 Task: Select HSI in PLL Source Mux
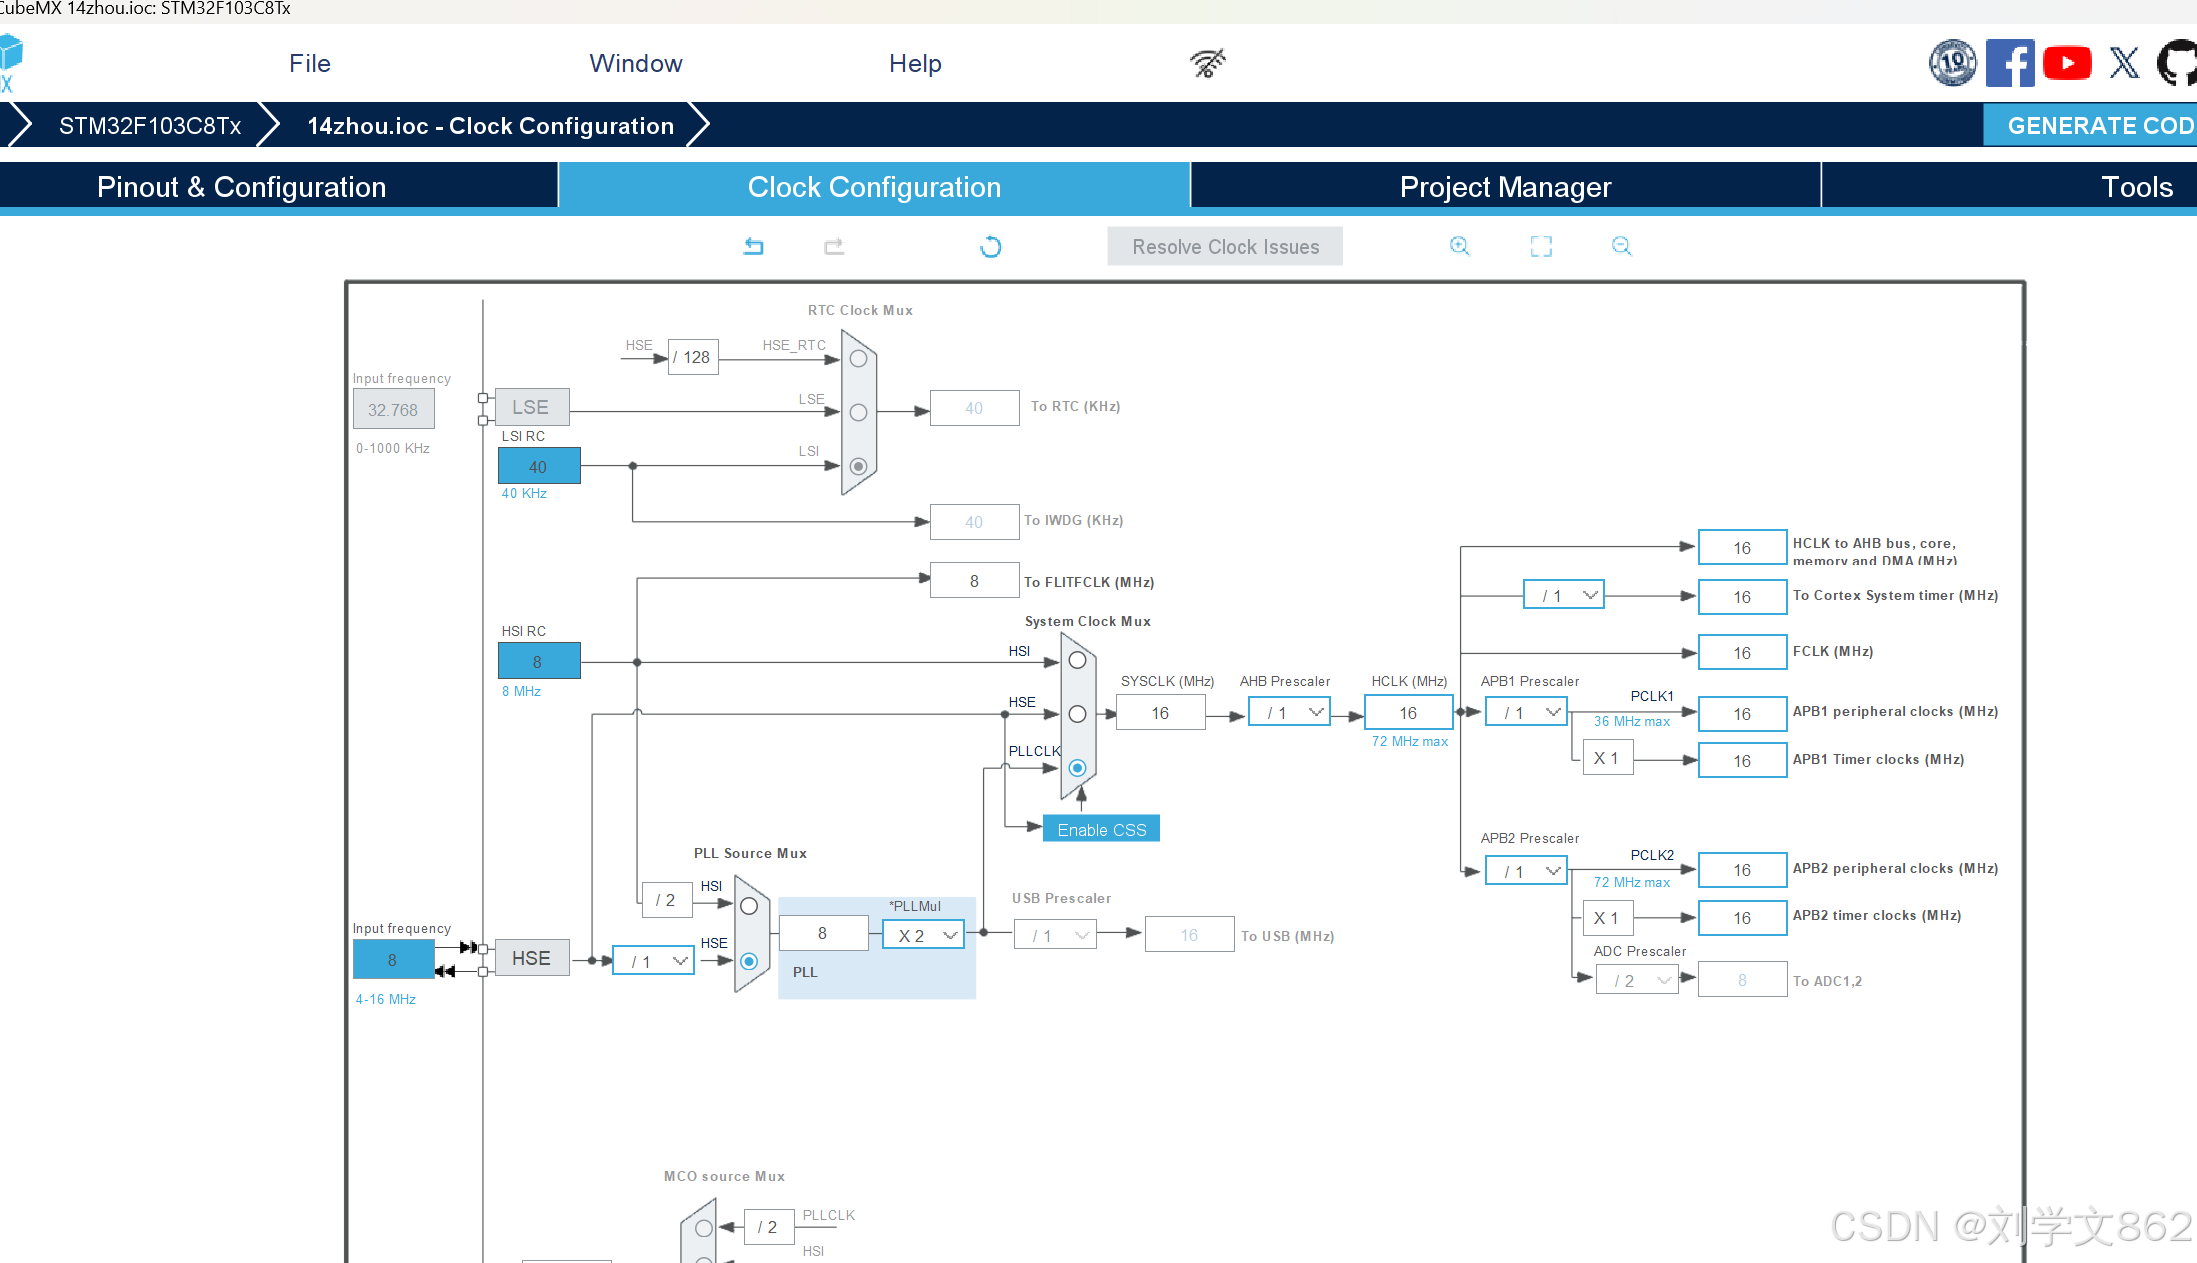click(749, 906)
